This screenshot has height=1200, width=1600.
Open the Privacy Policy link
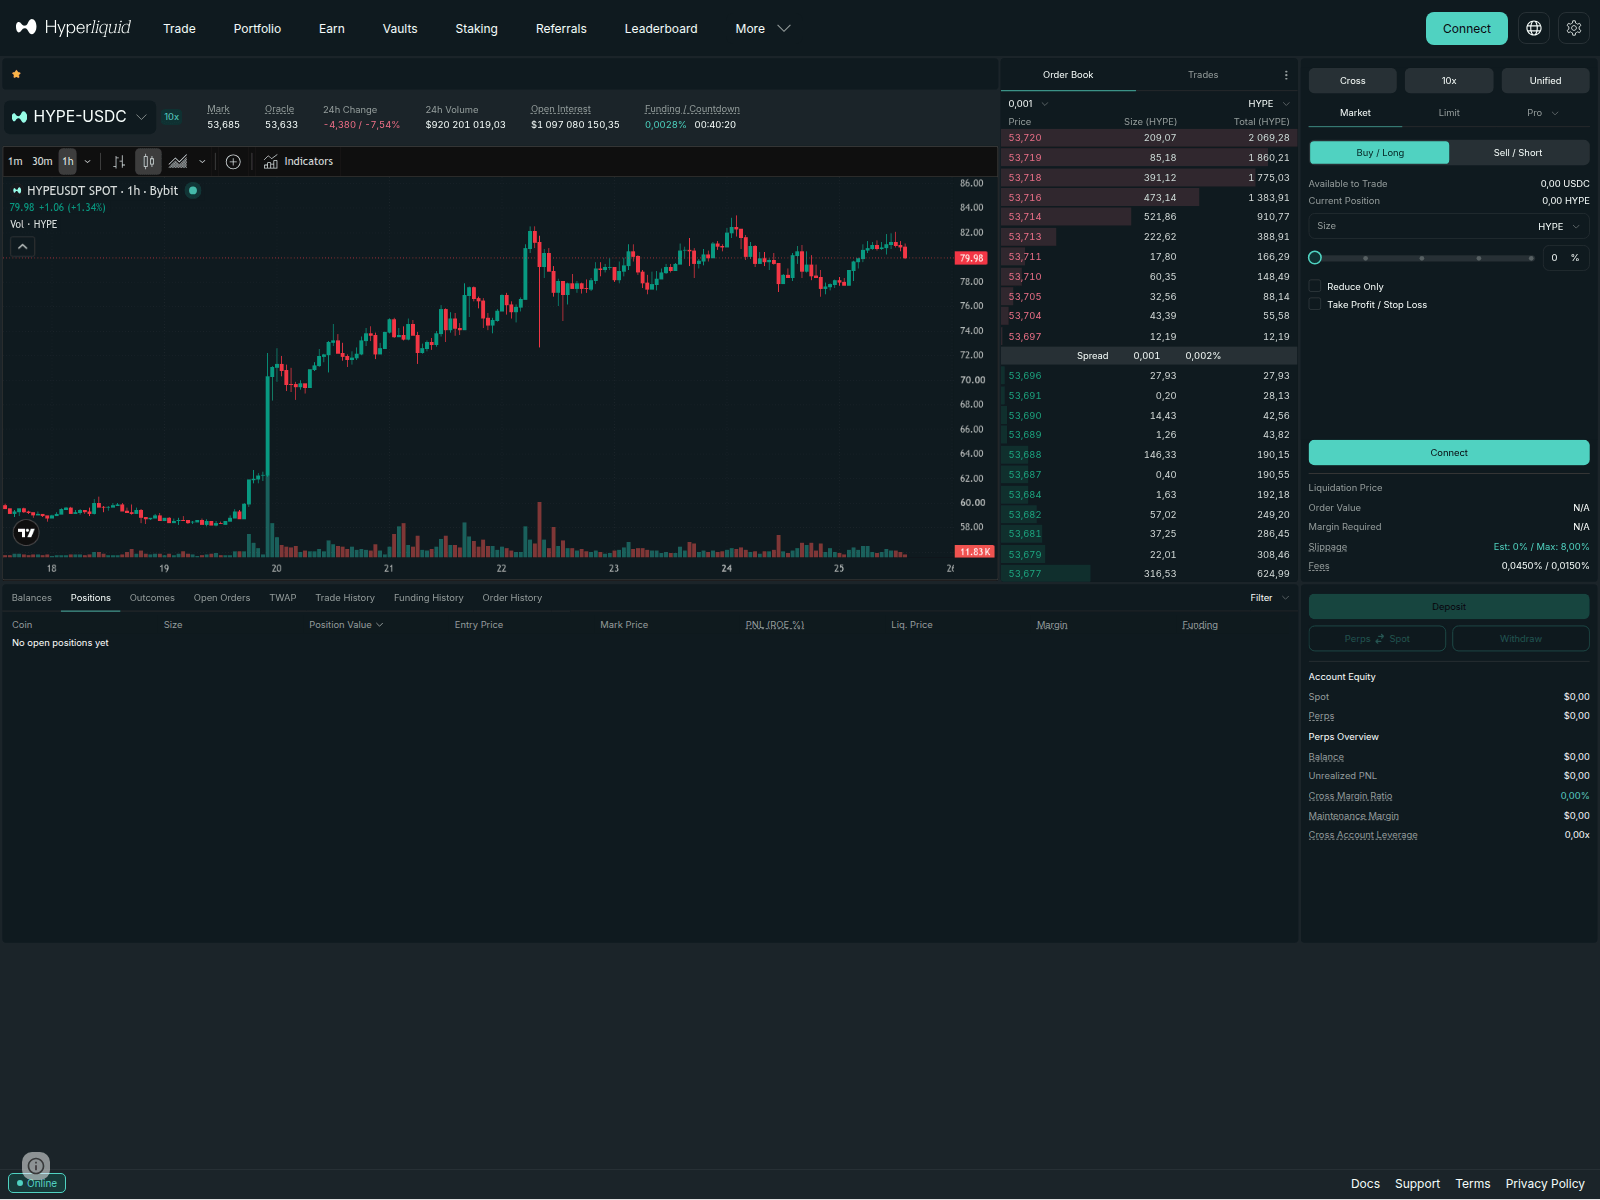(1545, 1184)
